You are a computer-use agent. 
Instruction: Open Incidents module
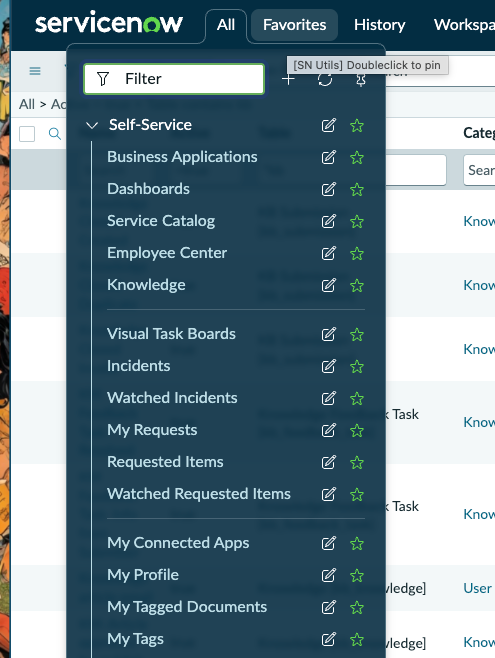(x=138, y=366)
